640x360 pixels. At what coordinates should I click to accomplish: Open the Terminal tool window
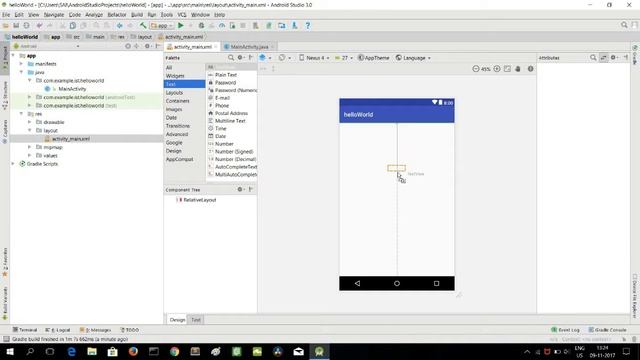(25, 330)
